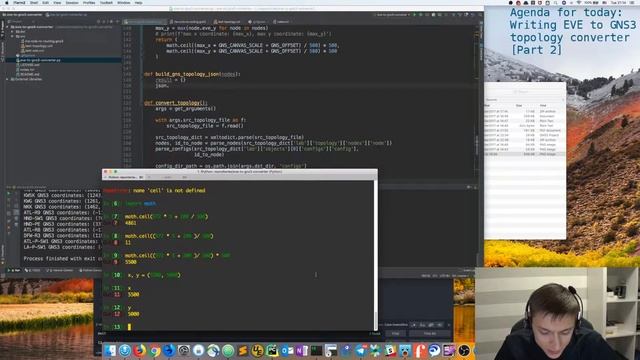Open the Toolbelt menu
The image size is (640, 360).
[106, 2]
